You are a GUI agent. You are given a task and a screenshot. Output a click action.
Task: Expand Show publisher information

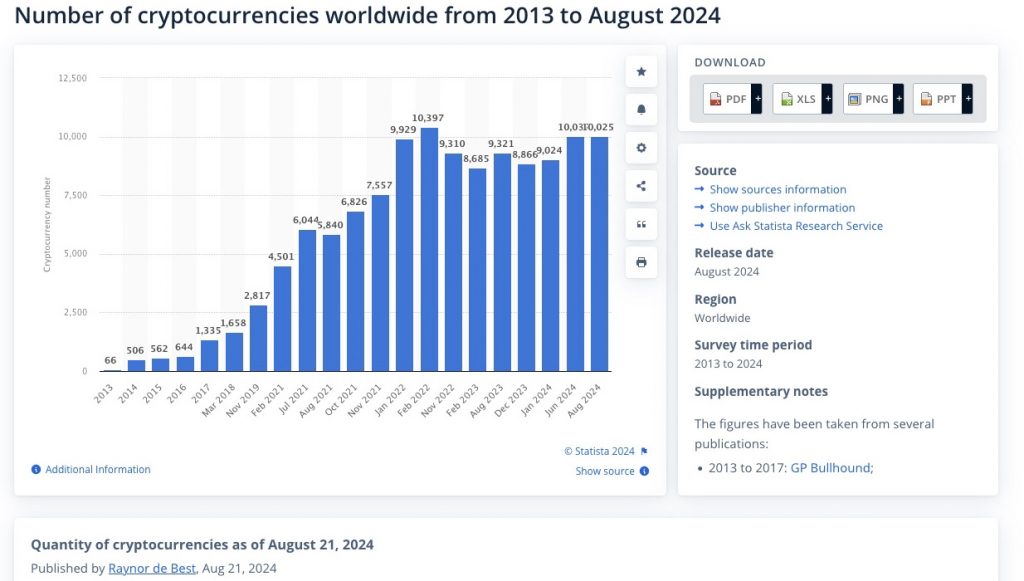[x=782, y=208]
